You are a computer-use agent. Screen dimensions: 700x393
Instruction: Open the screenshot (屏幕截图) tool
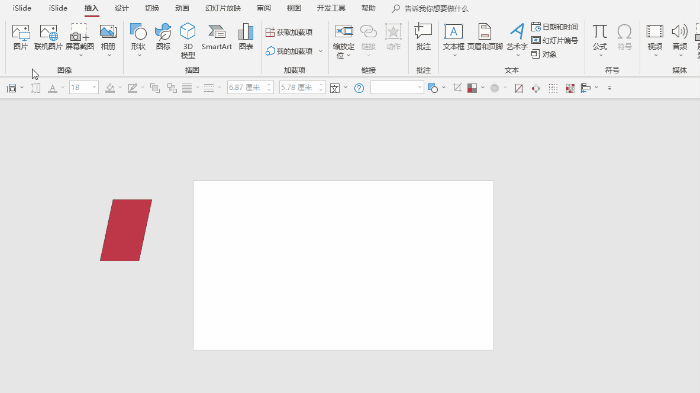point(80,37)
